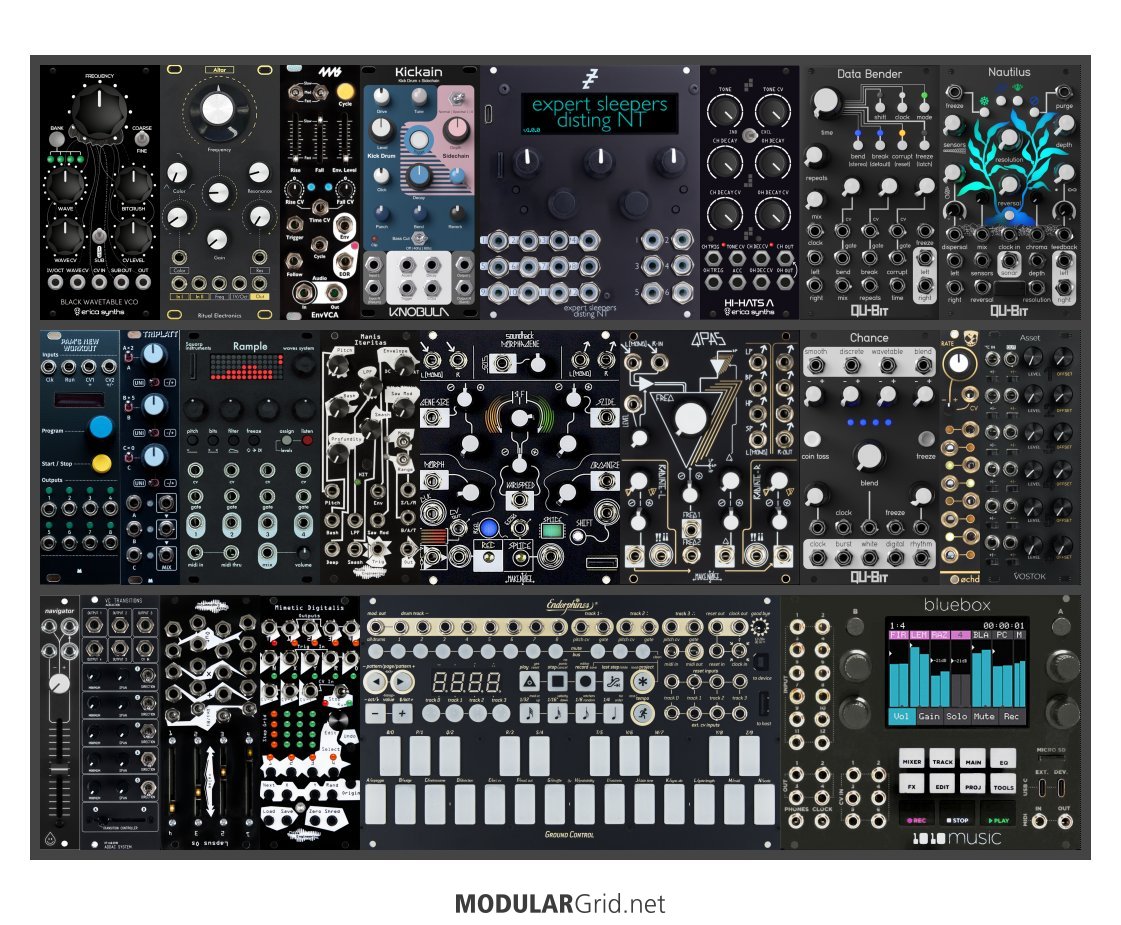1121x925 pixels.
Task: Click the Time knob on Data Bender
Action: [825, 102]
